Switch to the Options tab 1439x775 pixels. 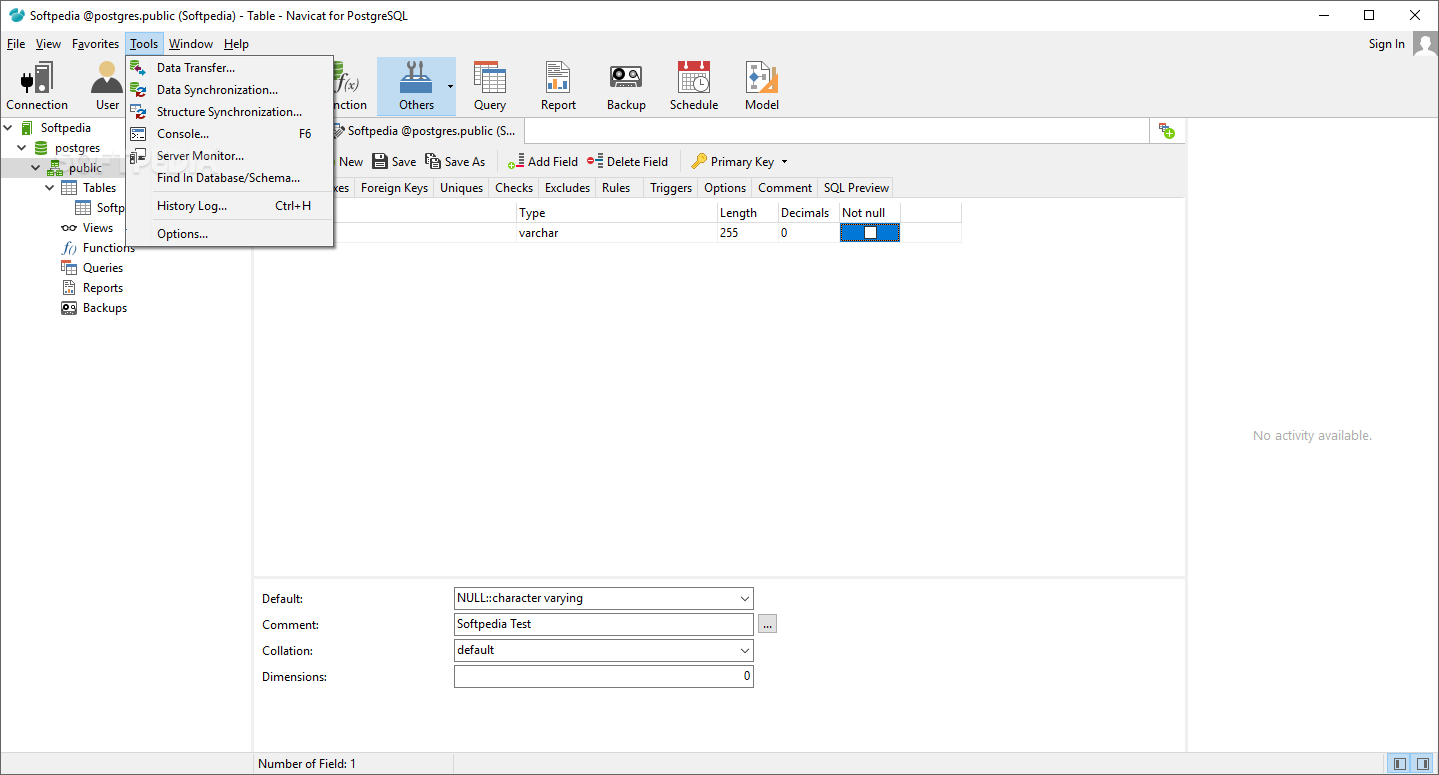point(725,188)
